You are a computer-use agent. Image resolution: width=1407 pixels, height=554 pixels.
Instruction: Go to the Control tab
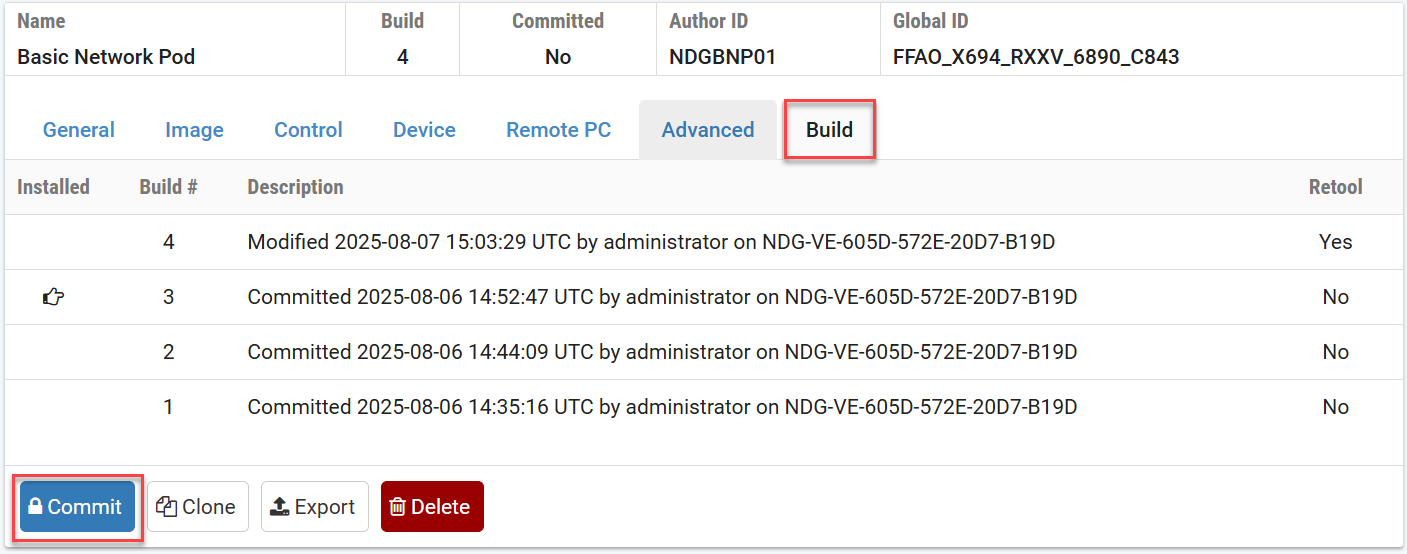pos(308,130)
